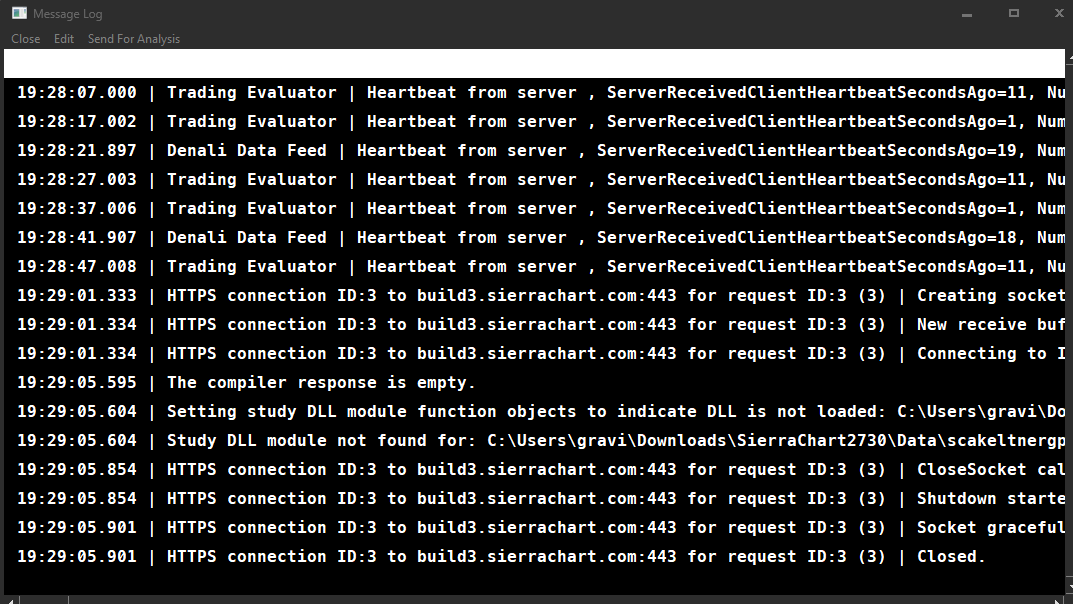Screen dimensions: 1073x604
Task: Close the Message Log window
Action: click(1058, 14)
